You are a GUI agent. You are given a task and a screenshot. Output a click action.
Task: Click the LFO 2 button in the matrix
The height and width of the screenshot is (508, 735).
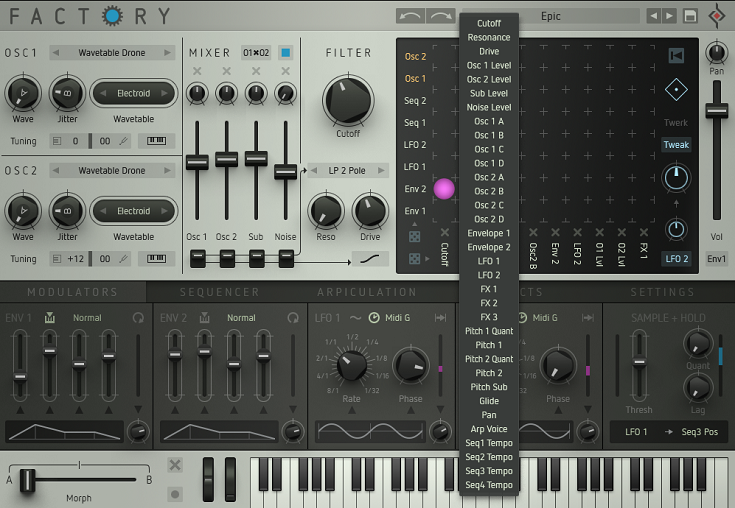coord(676,259)
